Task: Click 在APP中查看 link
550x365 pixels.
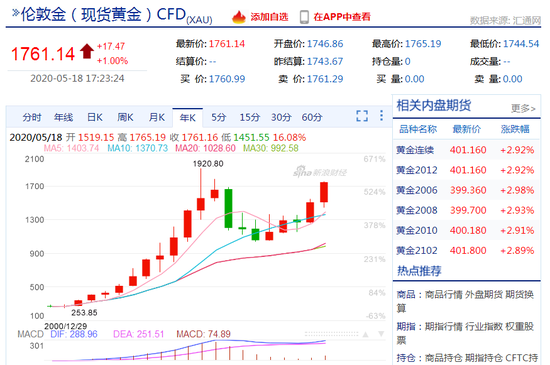Action: (342, 17)
